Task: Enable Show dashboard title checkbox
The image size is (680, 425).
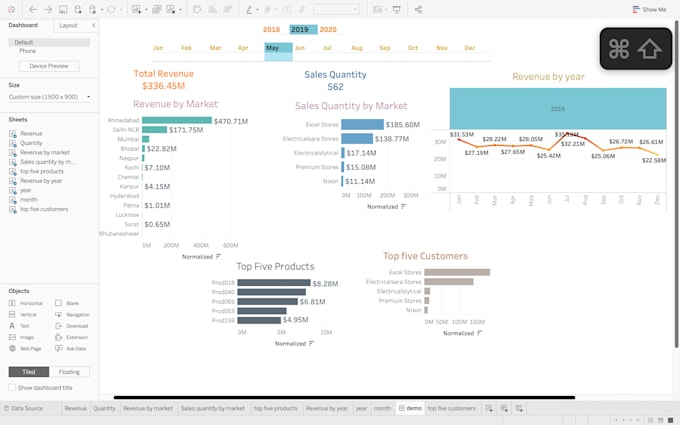Action: coord(13,387)
